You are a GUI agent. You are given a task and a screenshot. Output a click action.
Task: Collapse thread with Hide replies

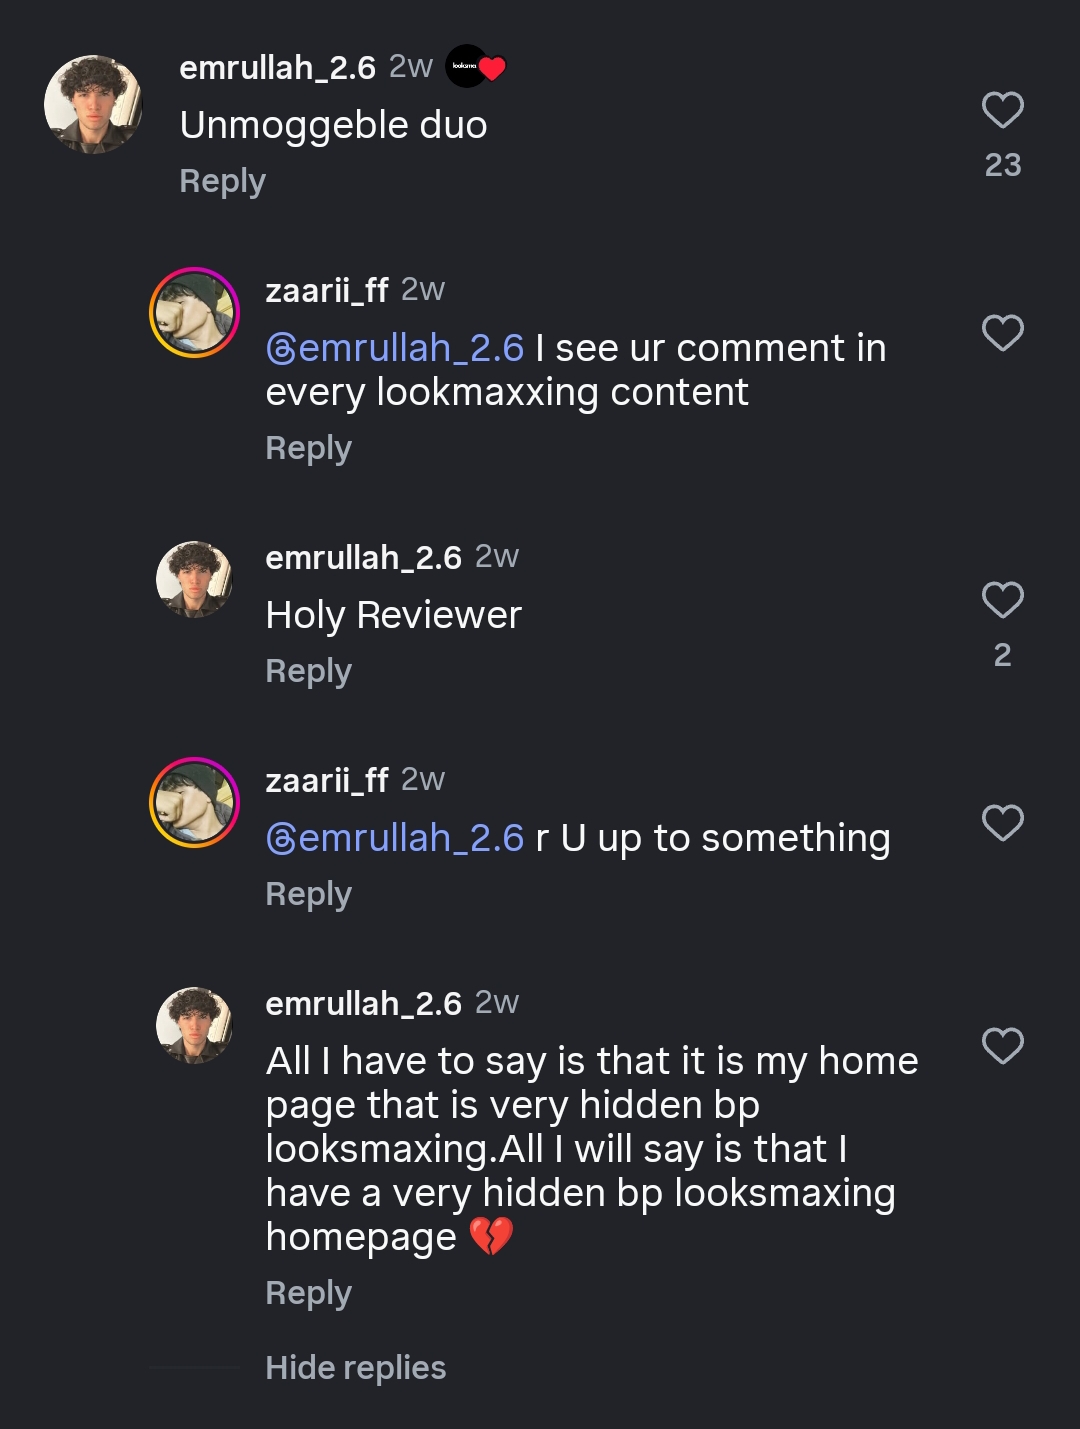tap(355, 1367)
